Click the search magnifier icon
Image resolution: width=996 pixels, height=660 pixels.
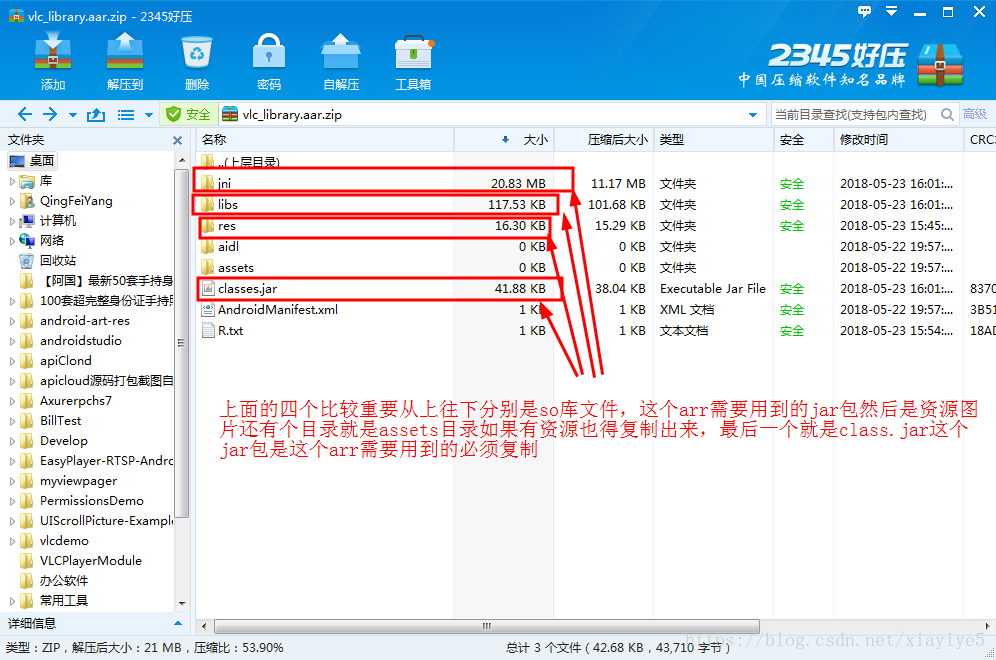[947, 114]
